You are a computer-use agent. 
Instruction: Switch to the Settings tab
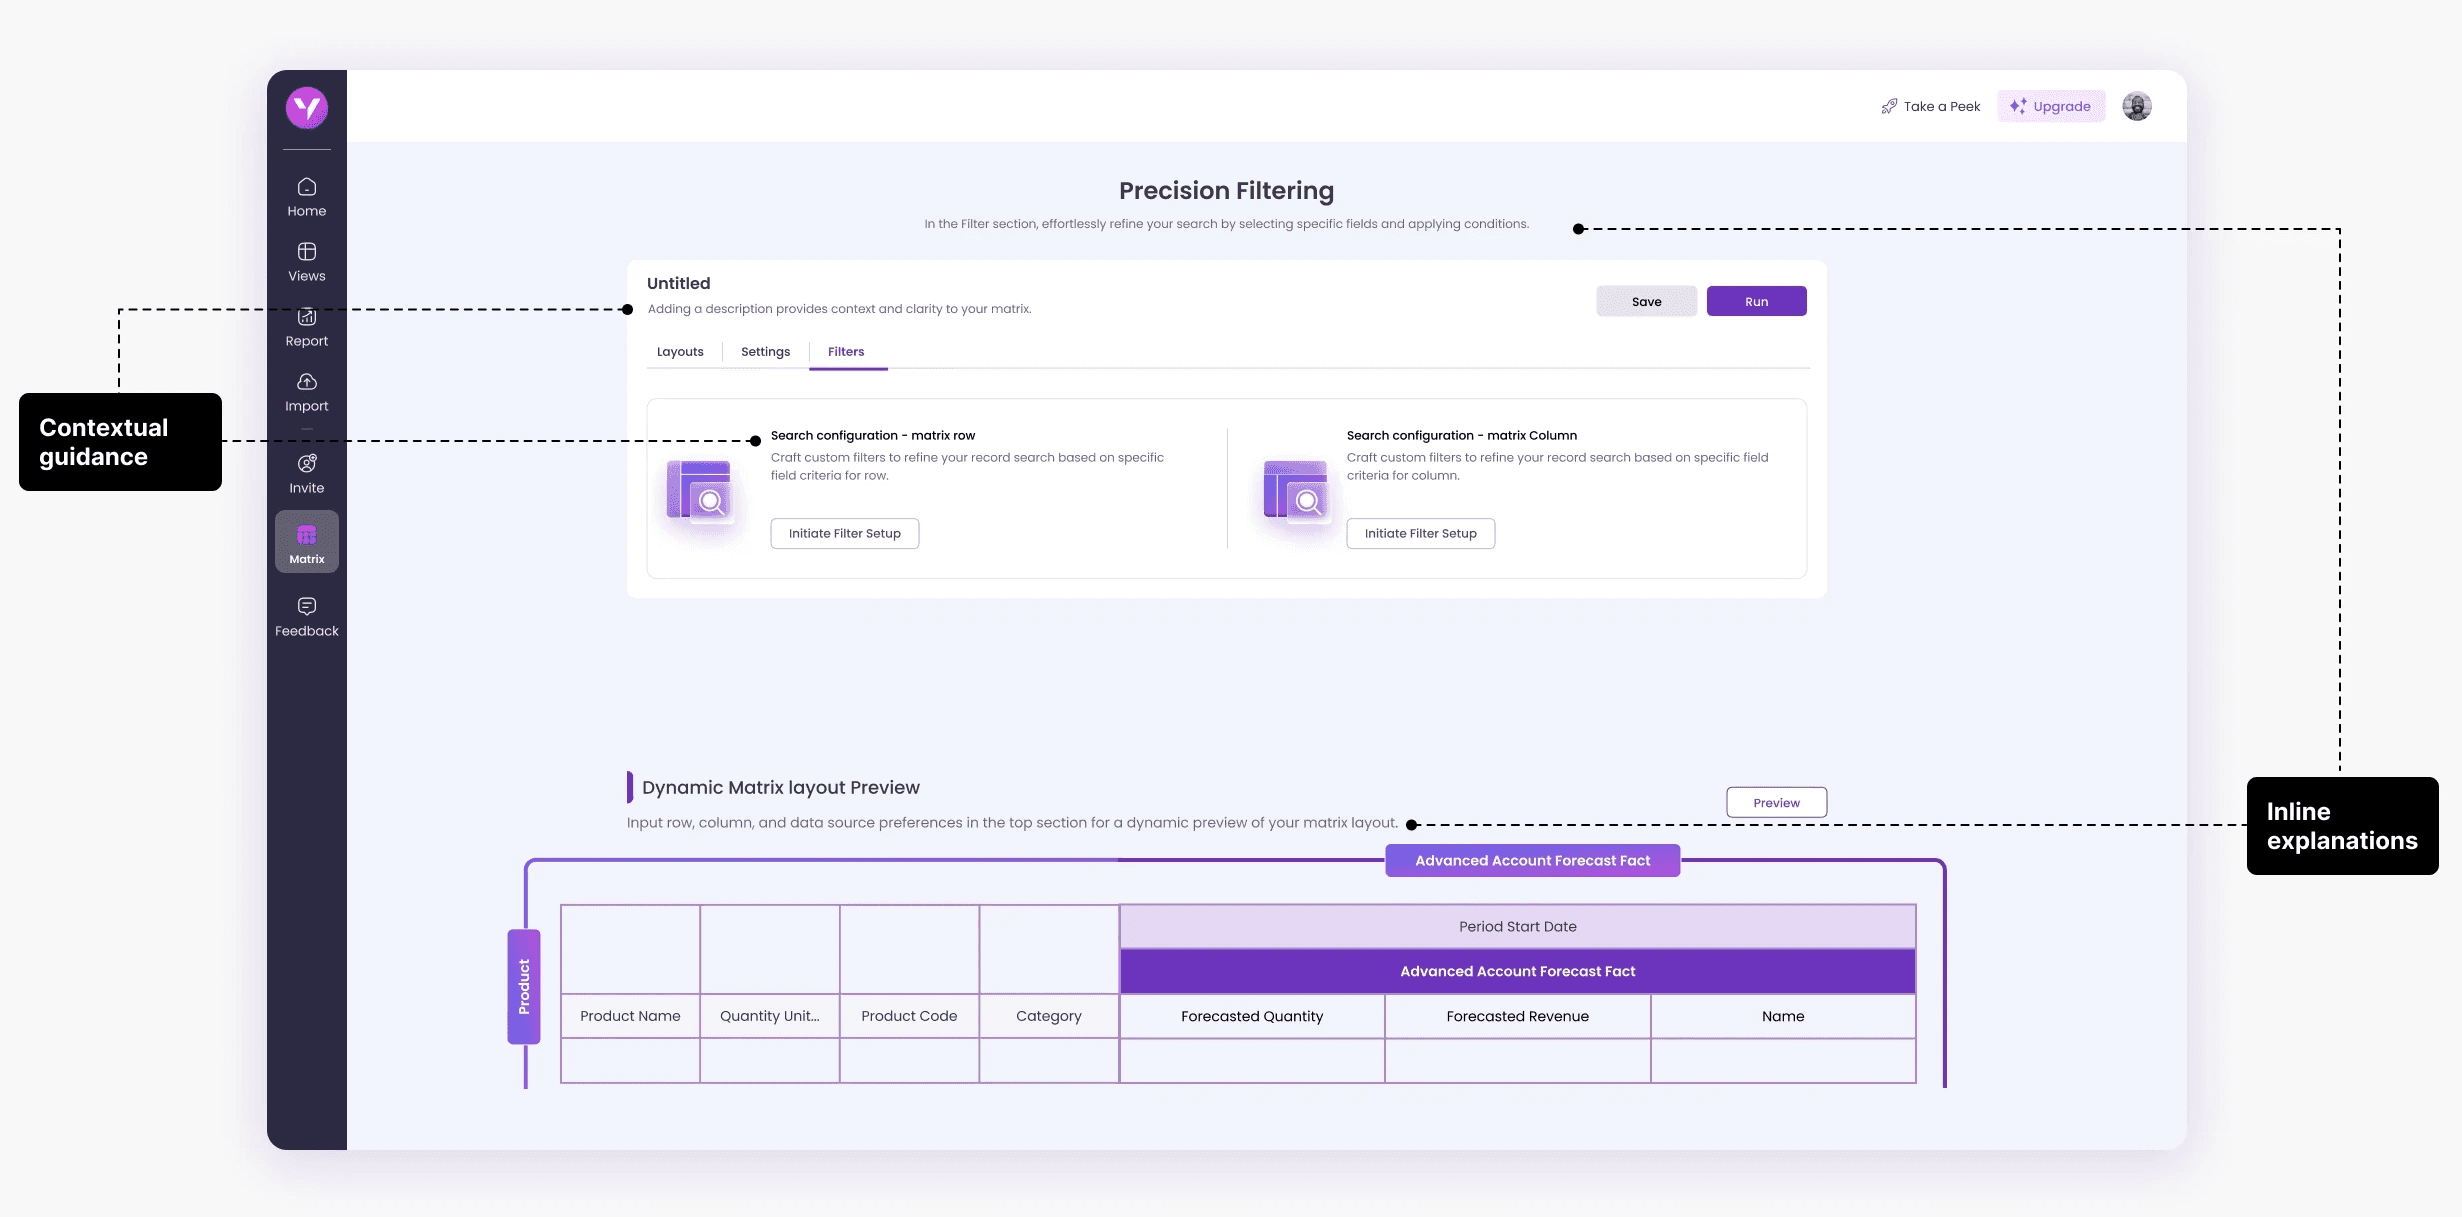[x=765, y=352]
